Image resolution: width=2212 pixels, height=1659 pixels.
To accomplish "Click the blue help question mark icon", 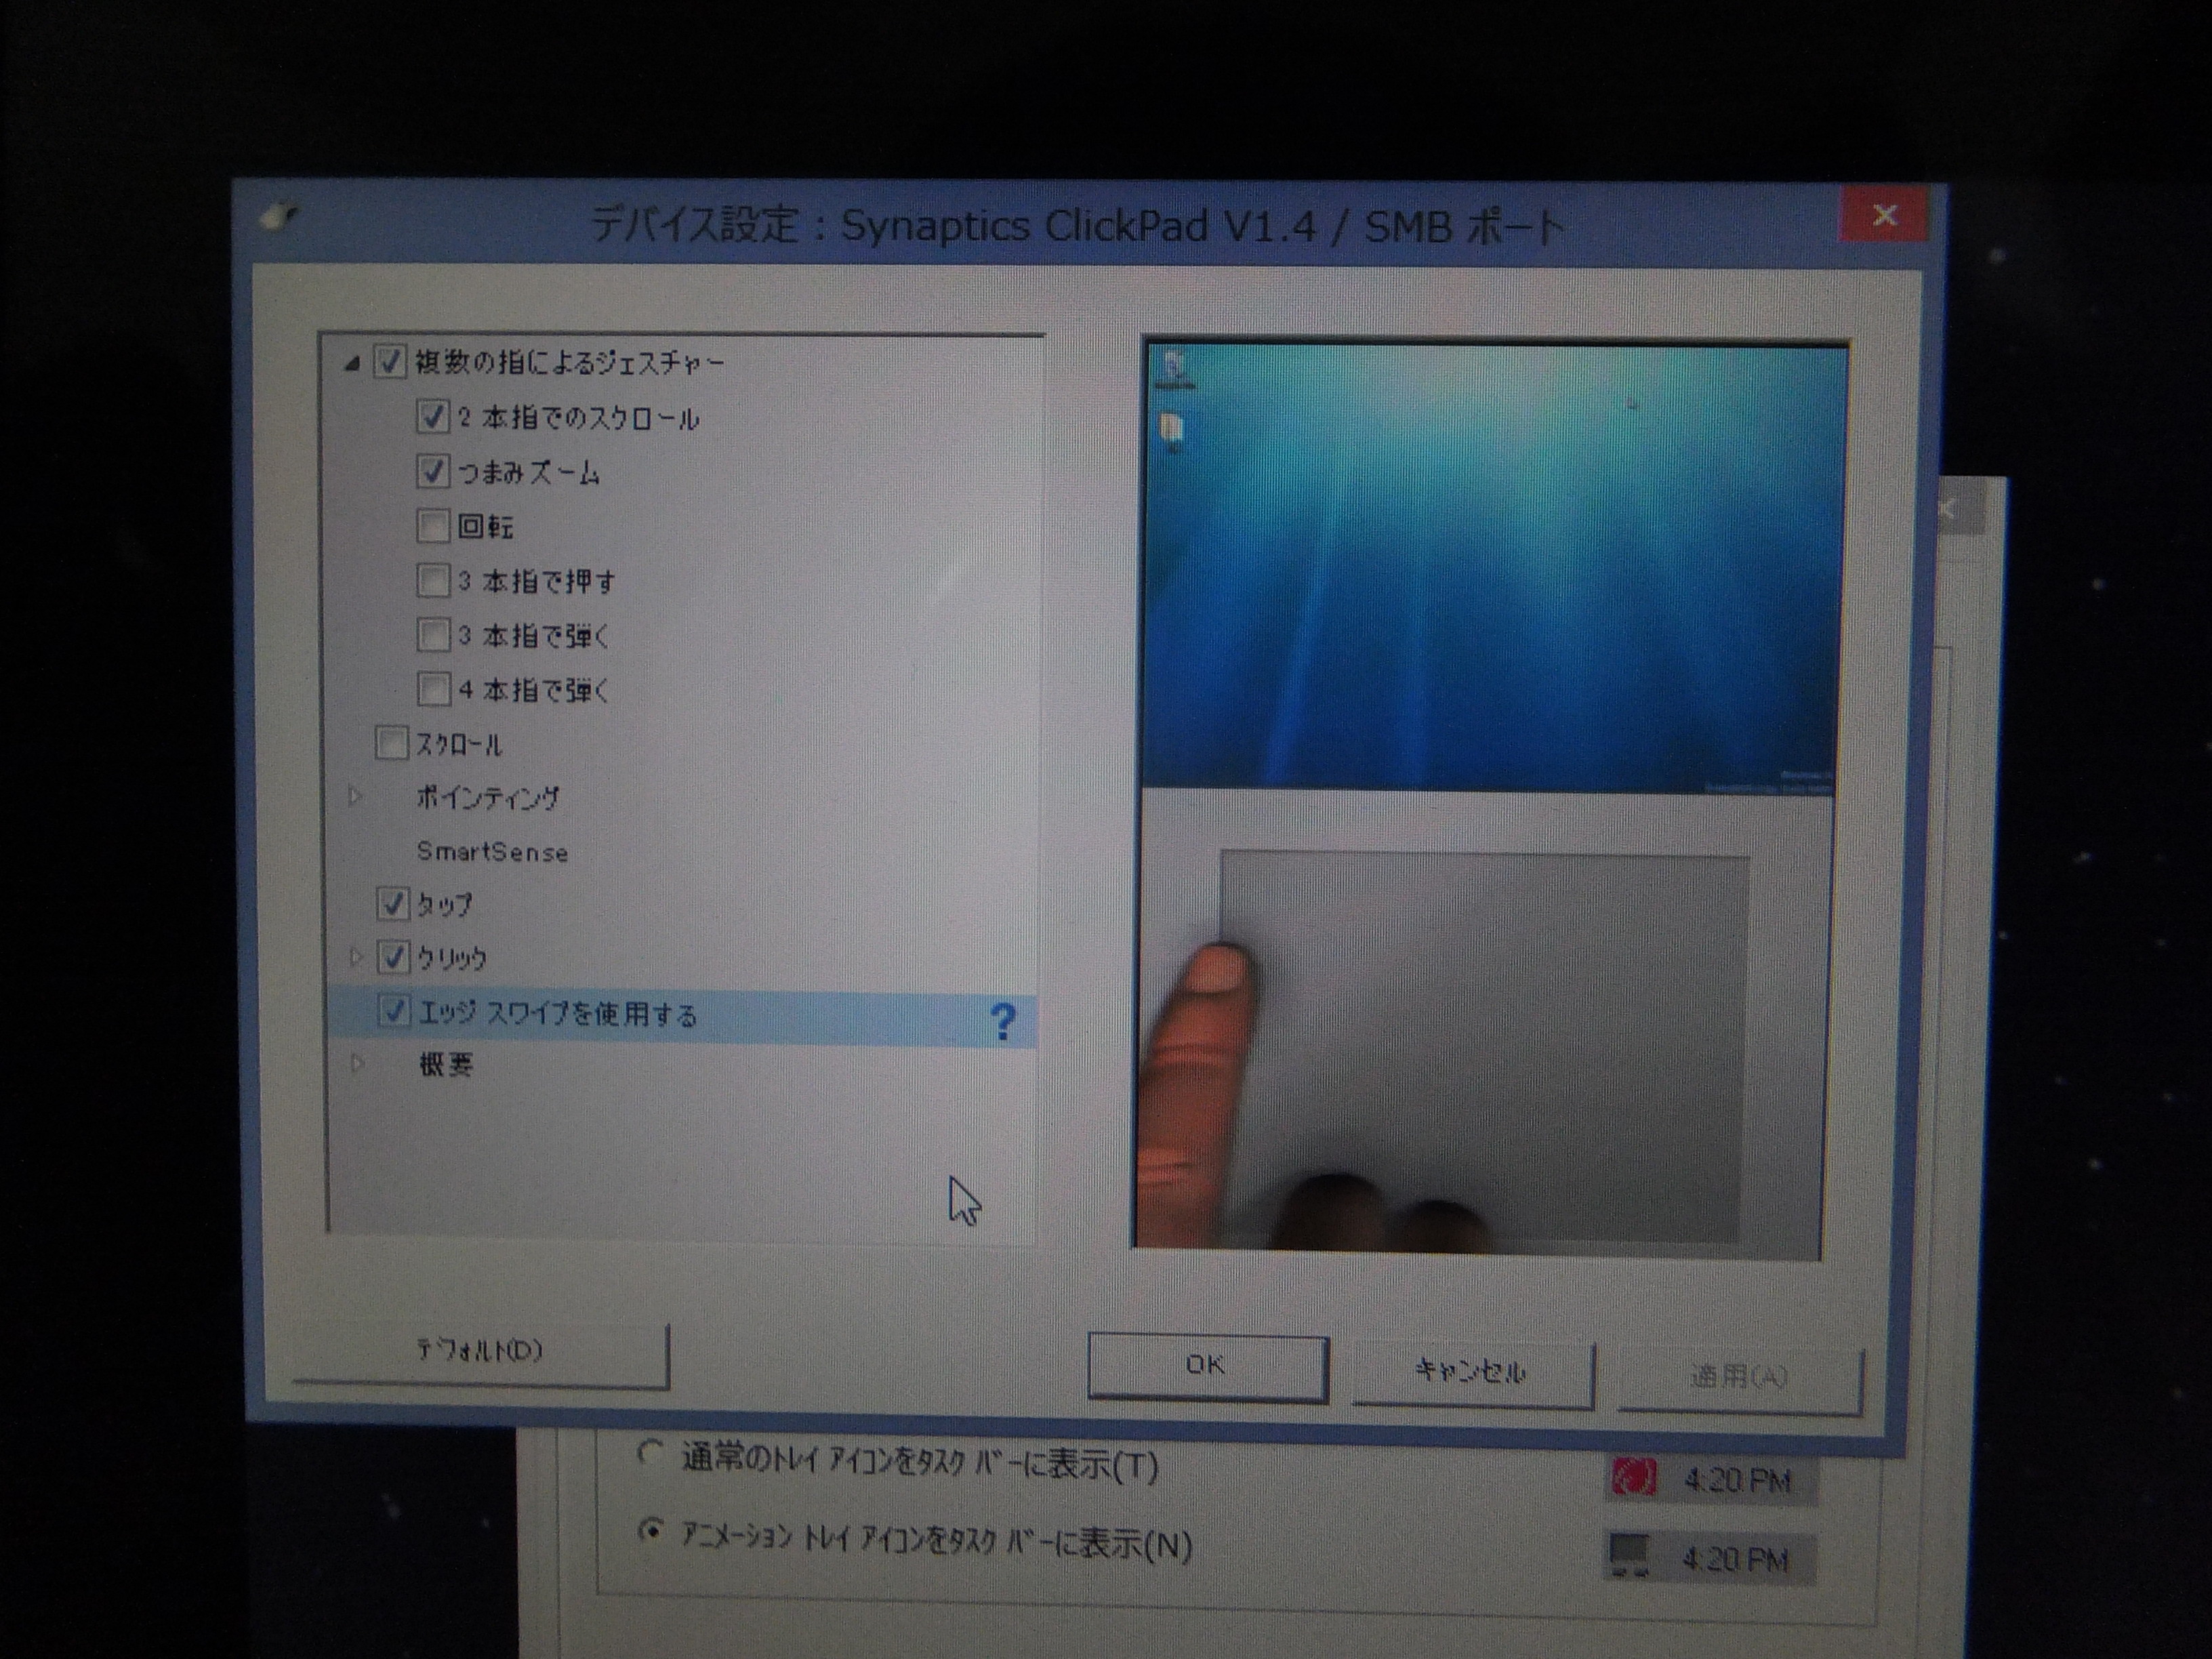I will pyautogui.click(x=1002, y=1021).
